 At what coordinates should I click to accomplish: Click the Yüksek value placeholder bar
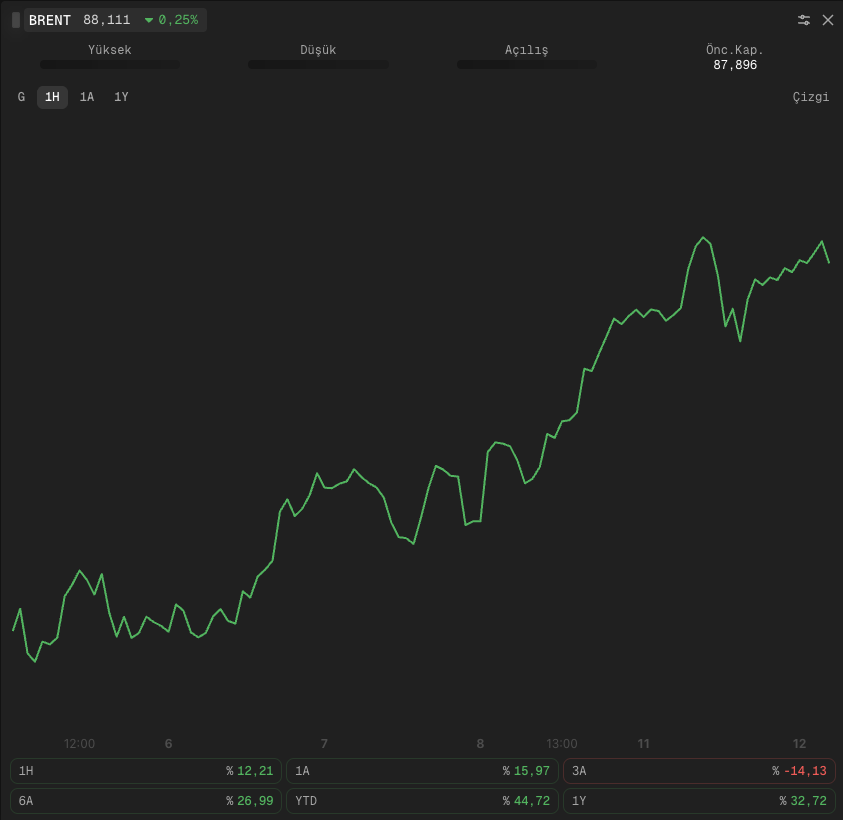click(110, 65)
